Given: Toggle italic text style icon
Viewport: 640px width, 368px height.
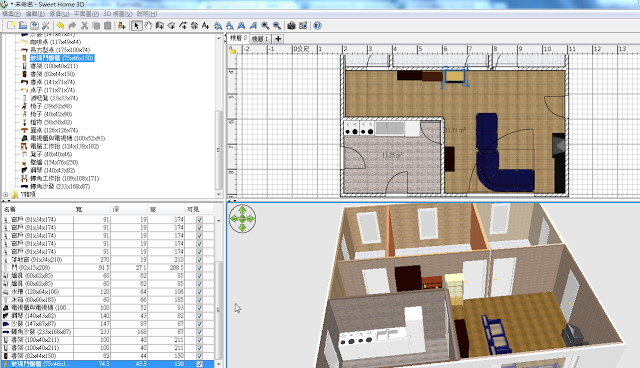Looking at the screenshot, I should point(253,26).
